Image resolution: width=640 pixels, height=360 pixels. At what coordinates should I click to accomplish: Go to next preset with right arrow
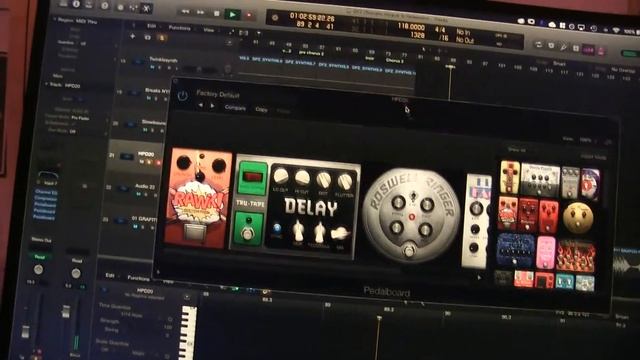pyautogui.click(x=212, y=106)
